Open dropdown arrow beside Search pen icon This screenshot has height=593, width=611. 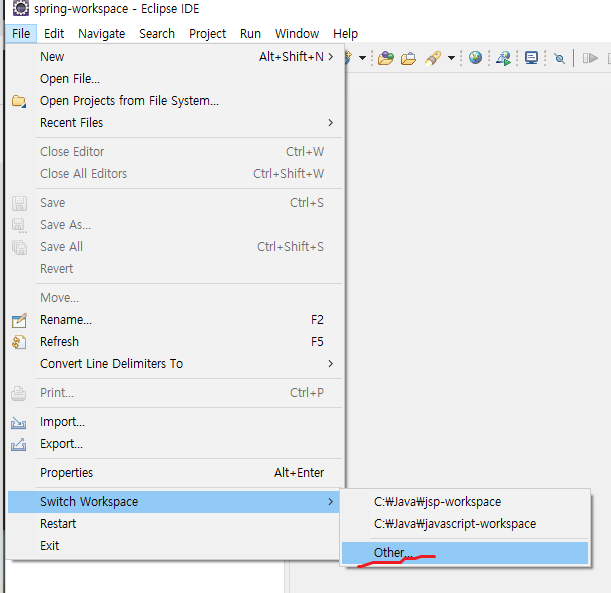coord(451,58)
